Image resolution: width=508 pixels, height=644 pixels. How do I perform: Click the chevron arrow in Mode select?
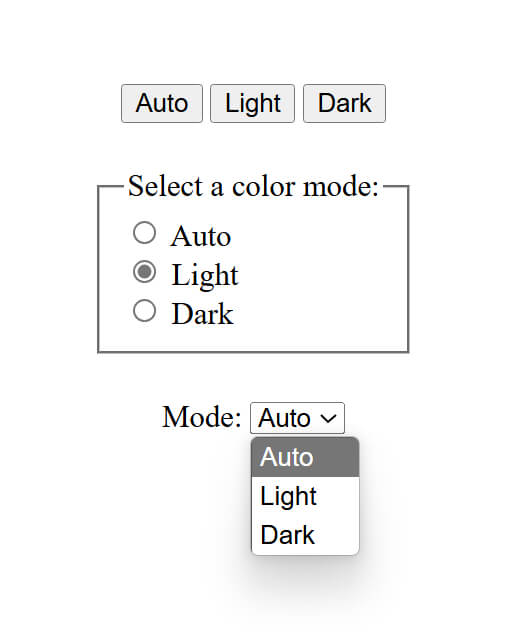coord(329,419)
